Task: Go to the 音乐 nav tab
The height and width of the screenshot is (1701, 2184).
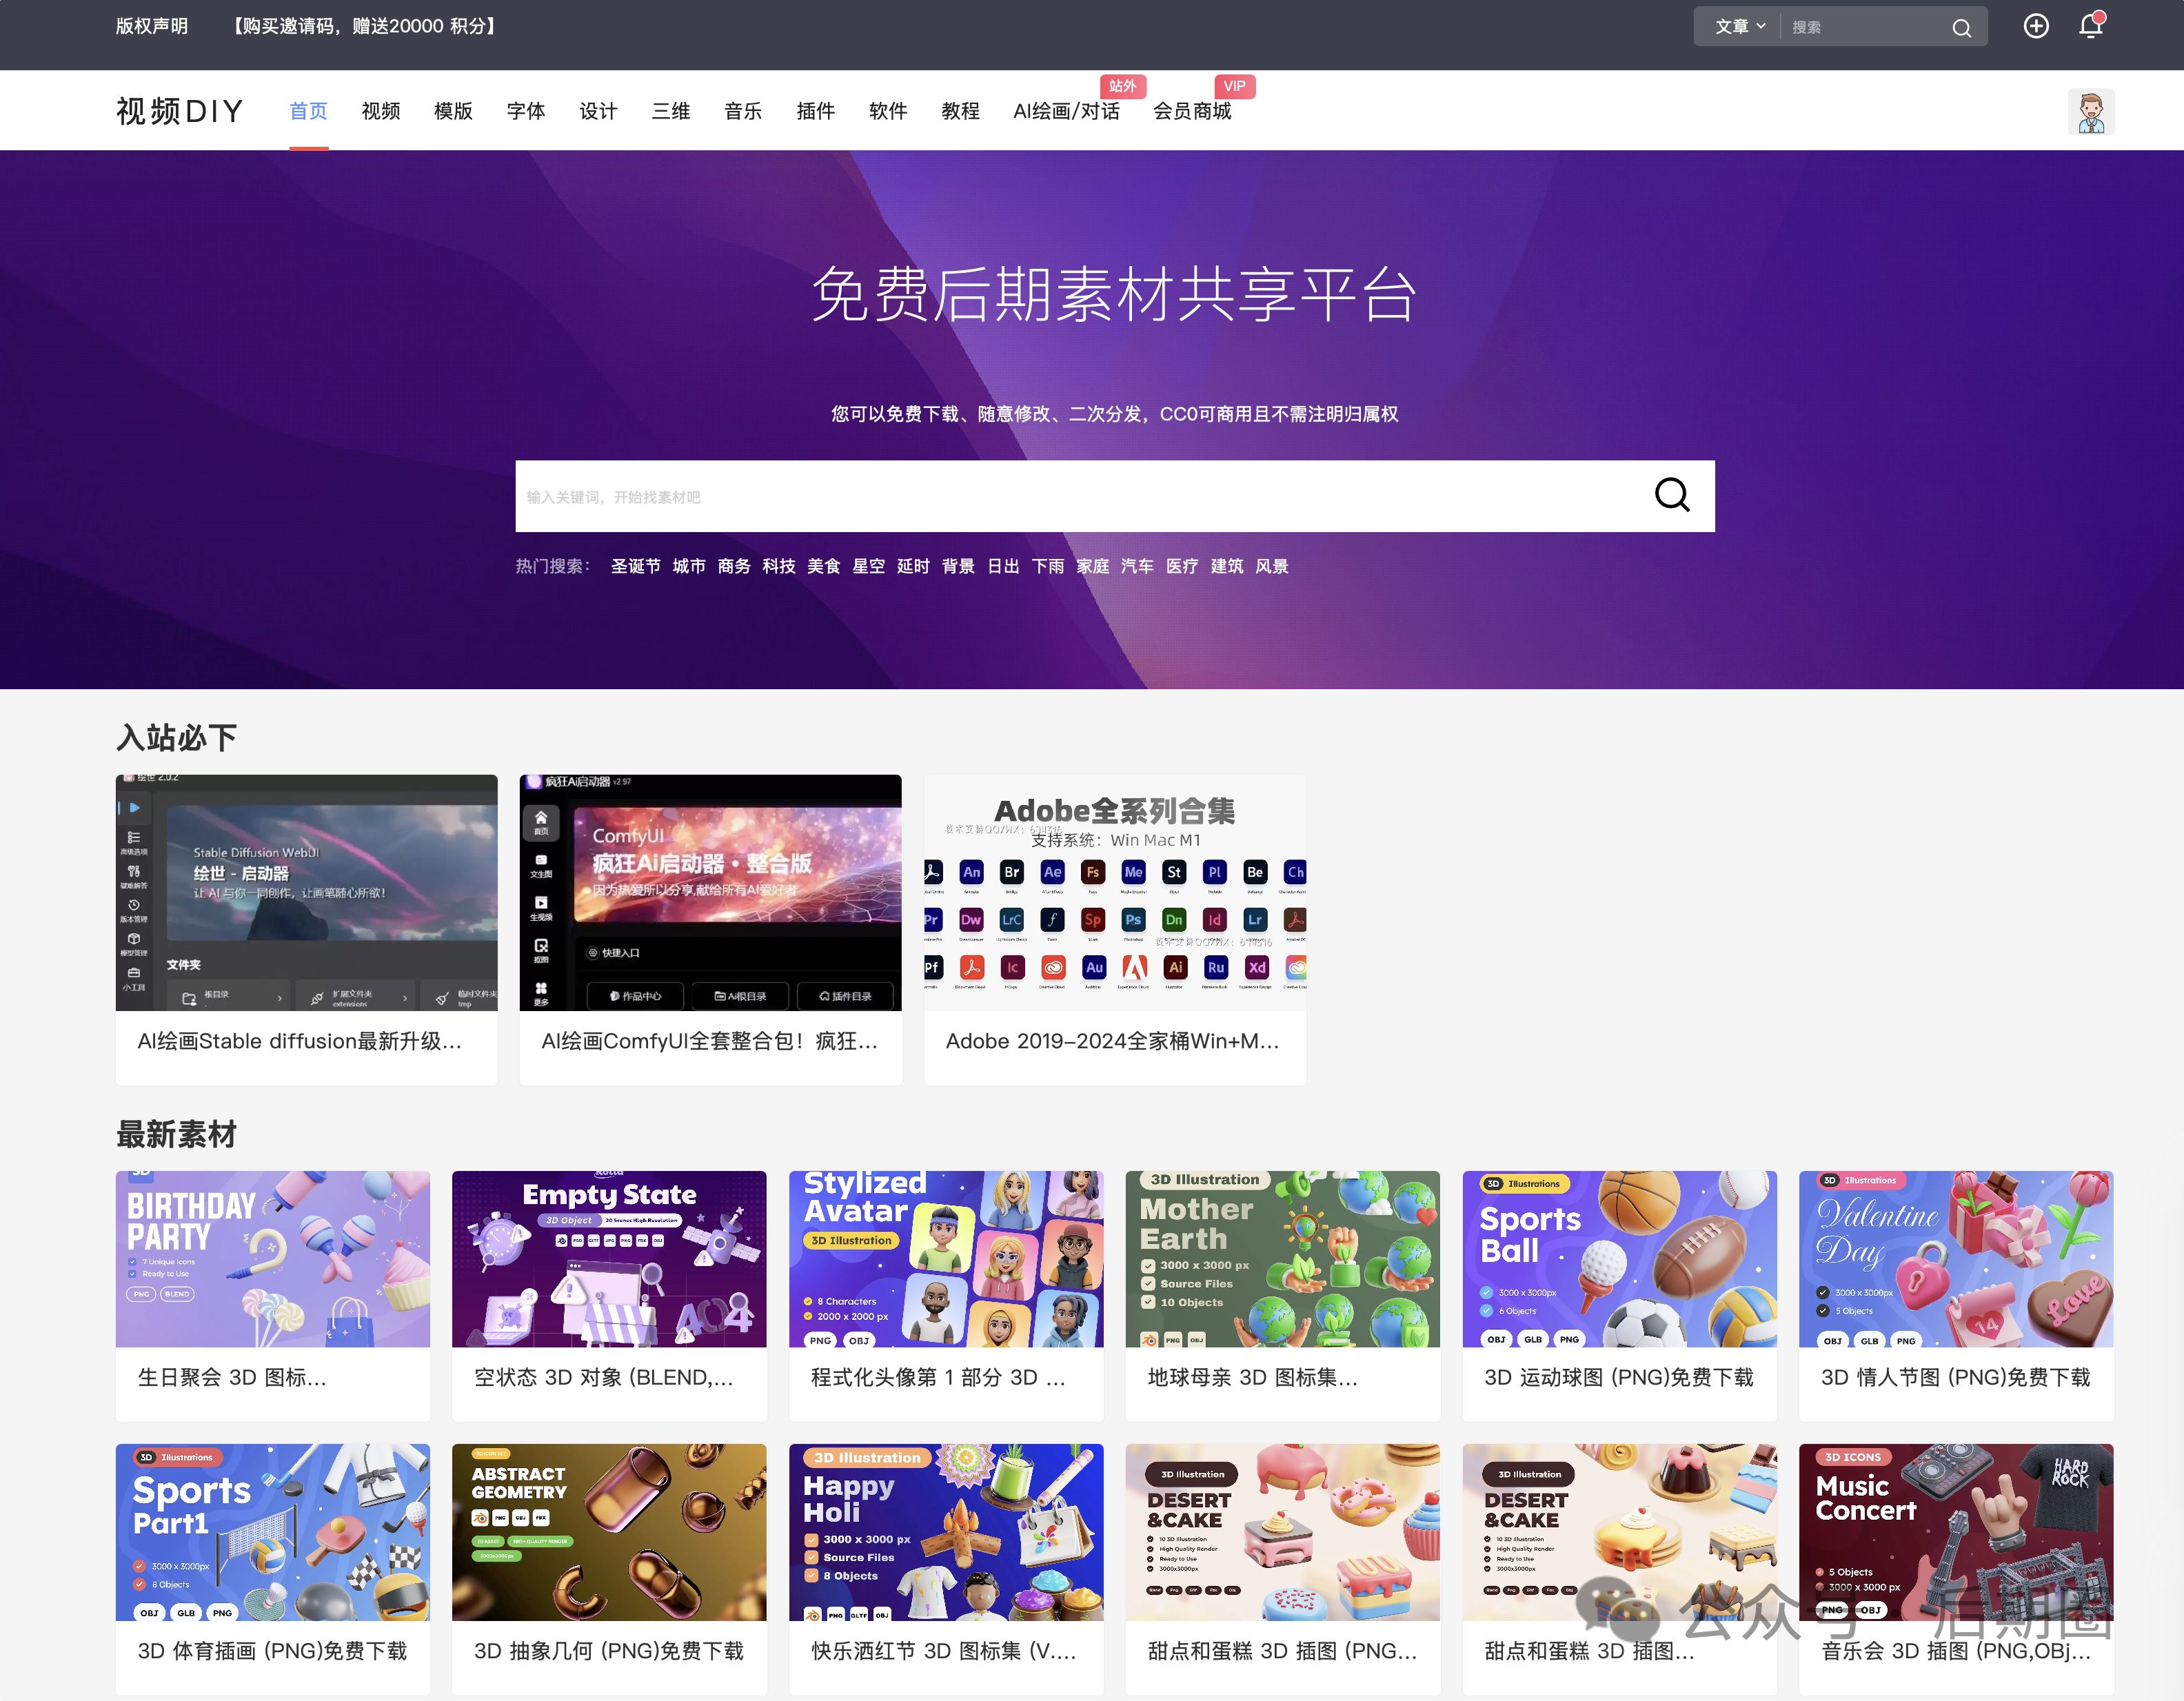Action: [x=743, y=111]
